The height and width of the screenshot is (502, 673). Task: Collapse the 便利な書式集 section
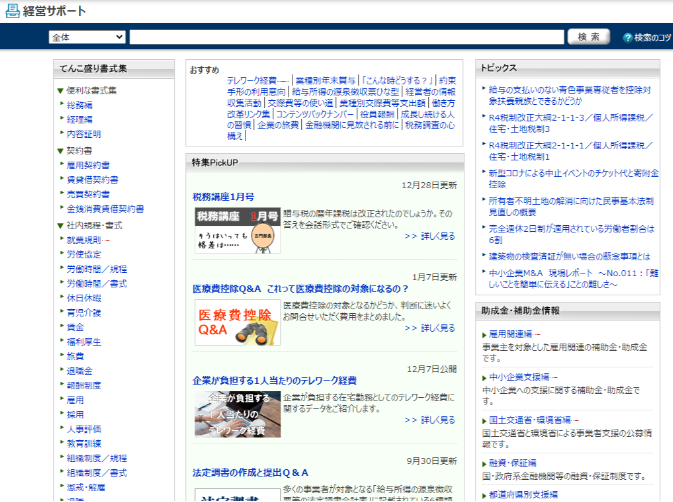click(x=61, y=90)
